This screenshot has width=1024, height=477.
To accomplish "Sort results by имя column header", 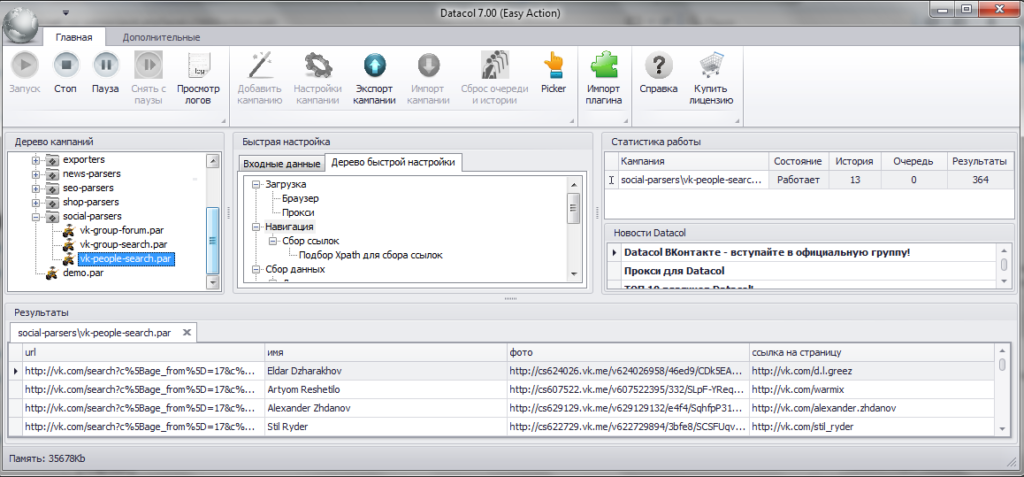I will pos(385,353).
